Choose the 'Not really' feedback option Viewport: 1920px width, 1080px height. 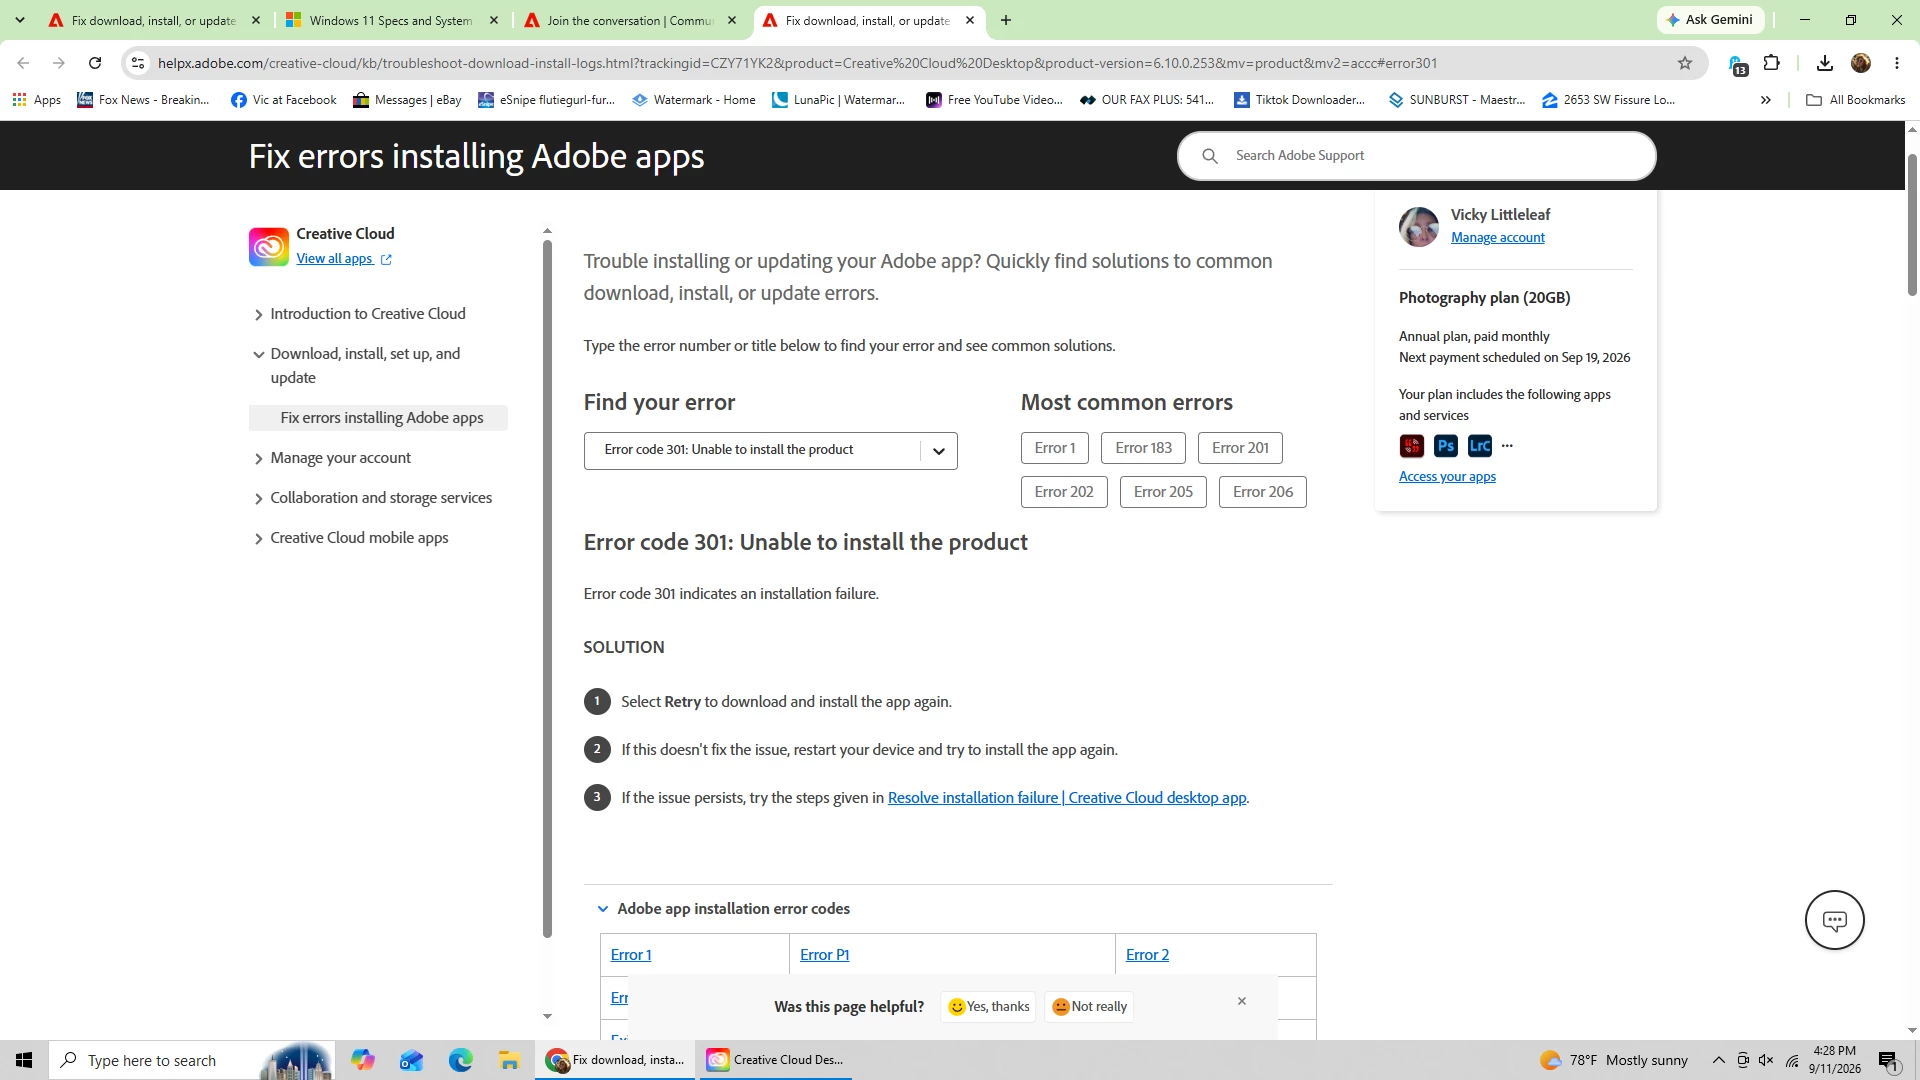(1090, 1007)
